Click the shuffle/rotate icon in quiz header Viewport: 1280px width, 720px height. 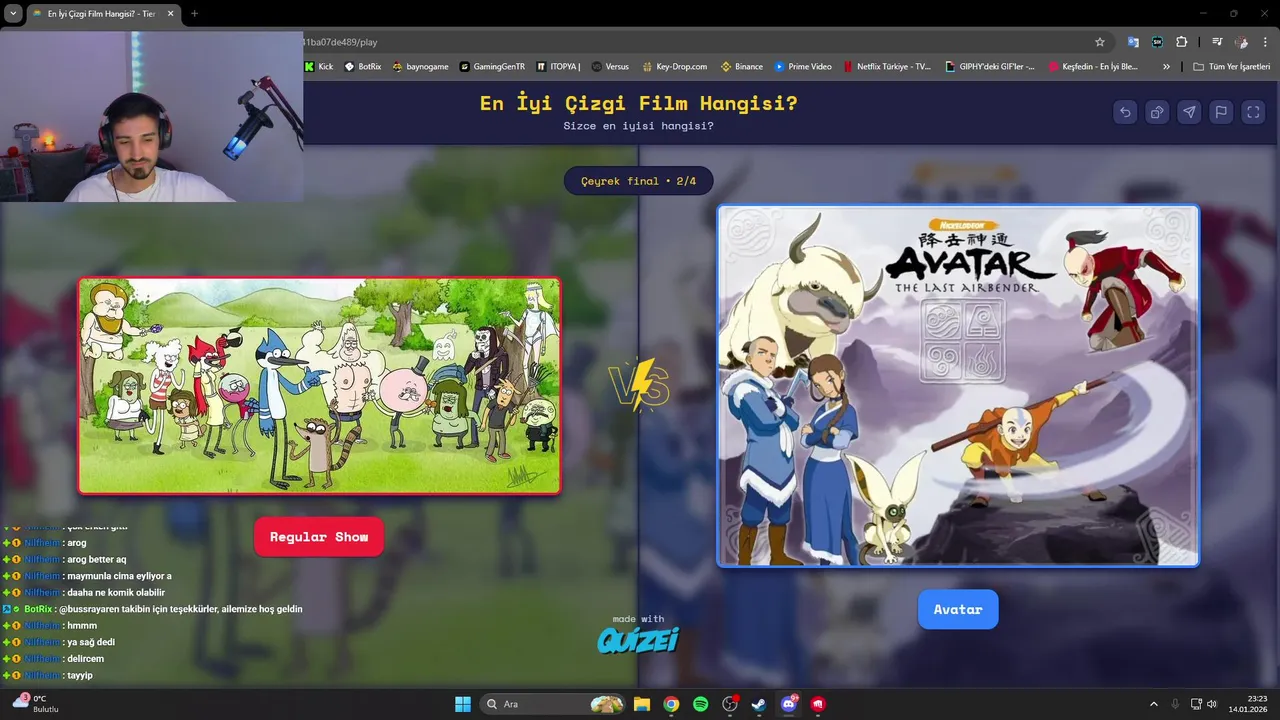coord(1157,112)
